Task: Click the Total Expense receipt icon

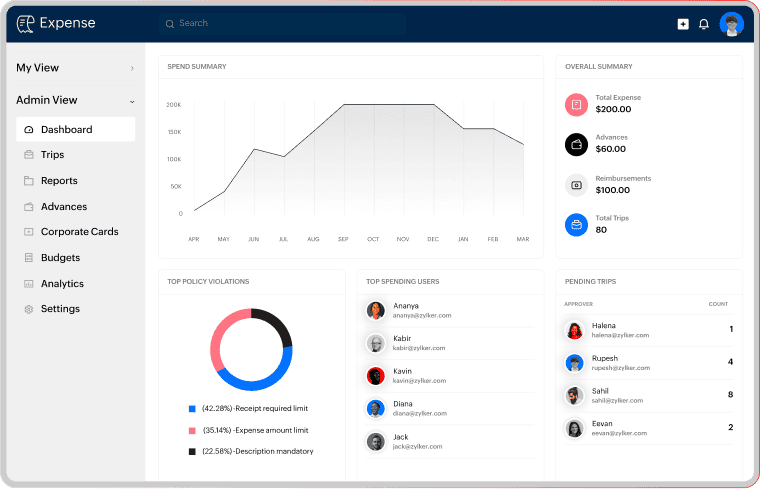Action: [576, 104]
